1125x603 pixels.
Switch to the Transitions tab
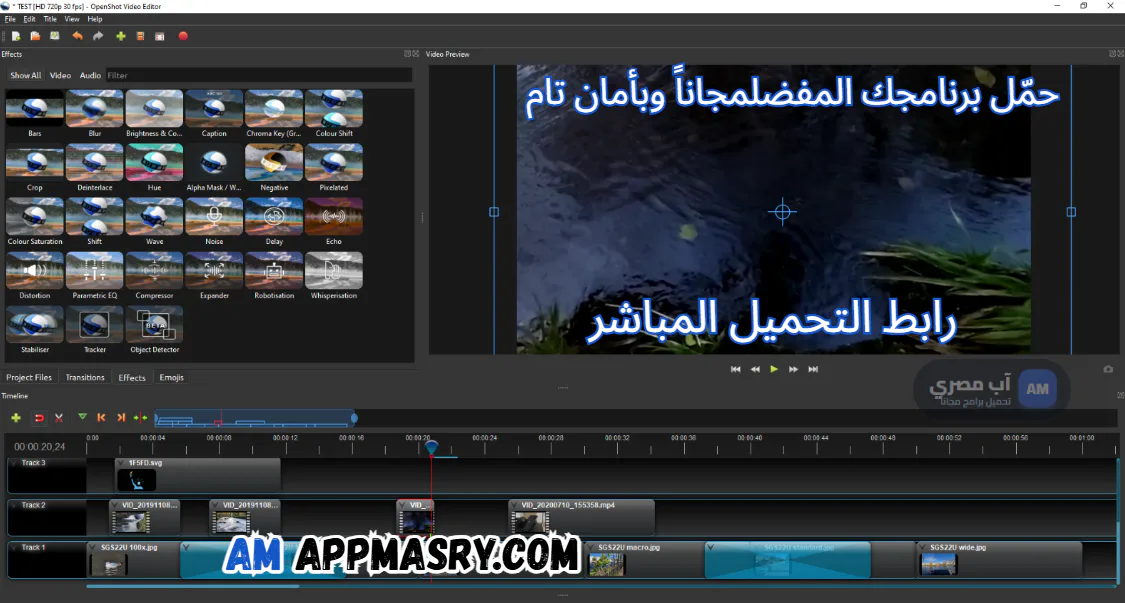[85, 378]
